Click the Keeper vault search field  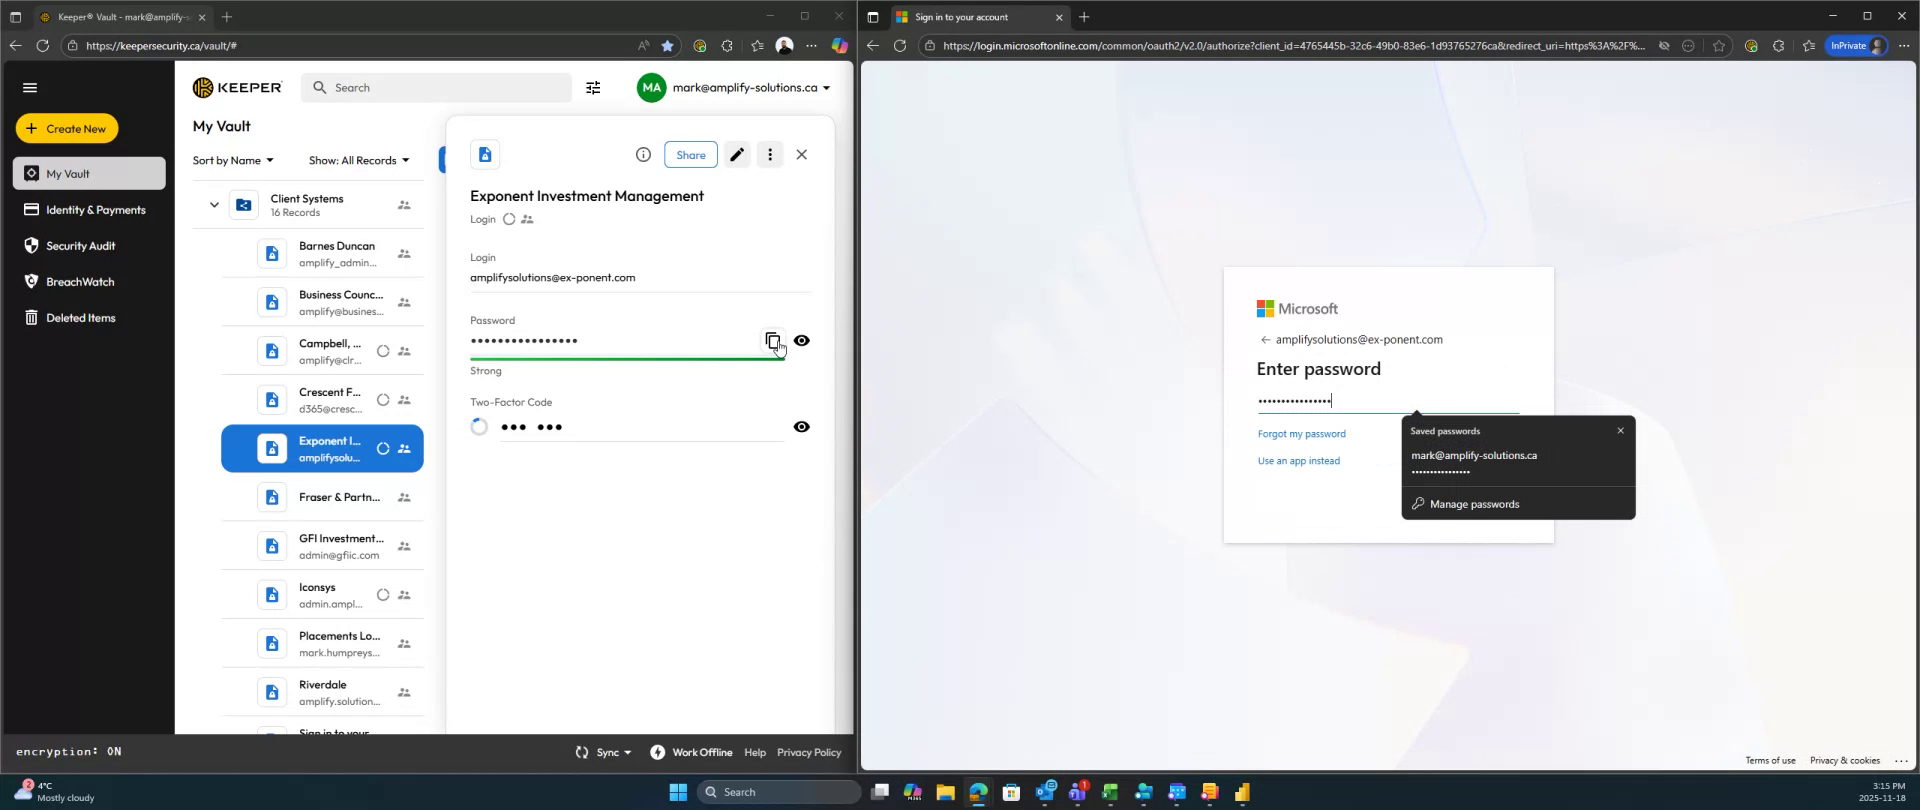[436, 88]
